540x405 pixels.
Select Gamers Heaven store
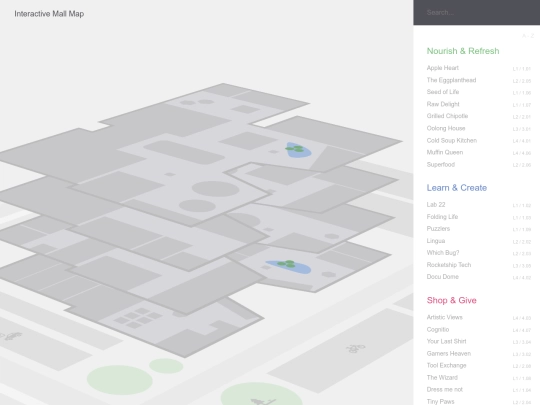(x=479, y=353)
